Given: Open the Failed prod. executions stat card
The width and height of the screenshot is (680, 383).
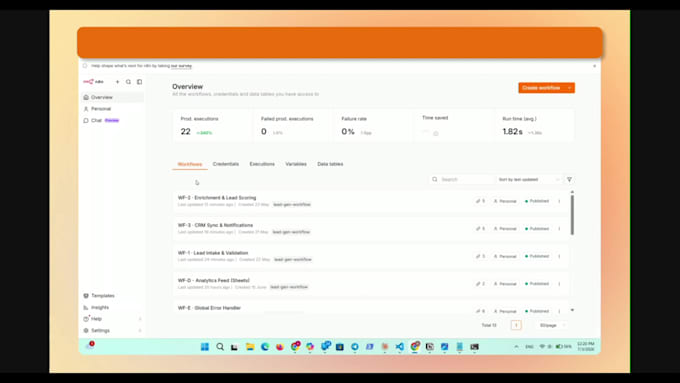Looking at the screenshot, I should pyautogui.click(x=293, y=126).
